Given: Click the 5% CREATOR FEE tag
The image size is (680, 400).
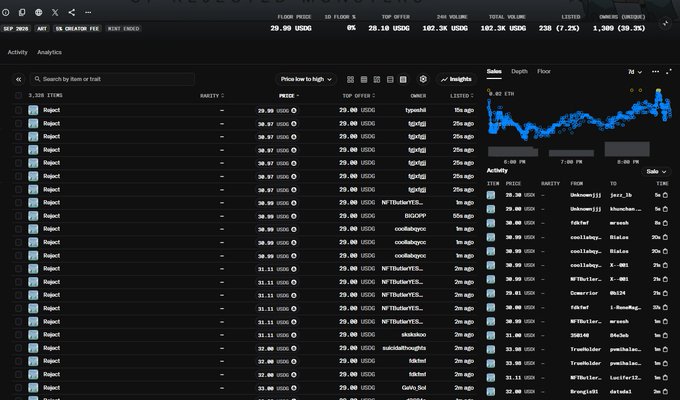Looking at the screenshot, I should coord(77,29).
